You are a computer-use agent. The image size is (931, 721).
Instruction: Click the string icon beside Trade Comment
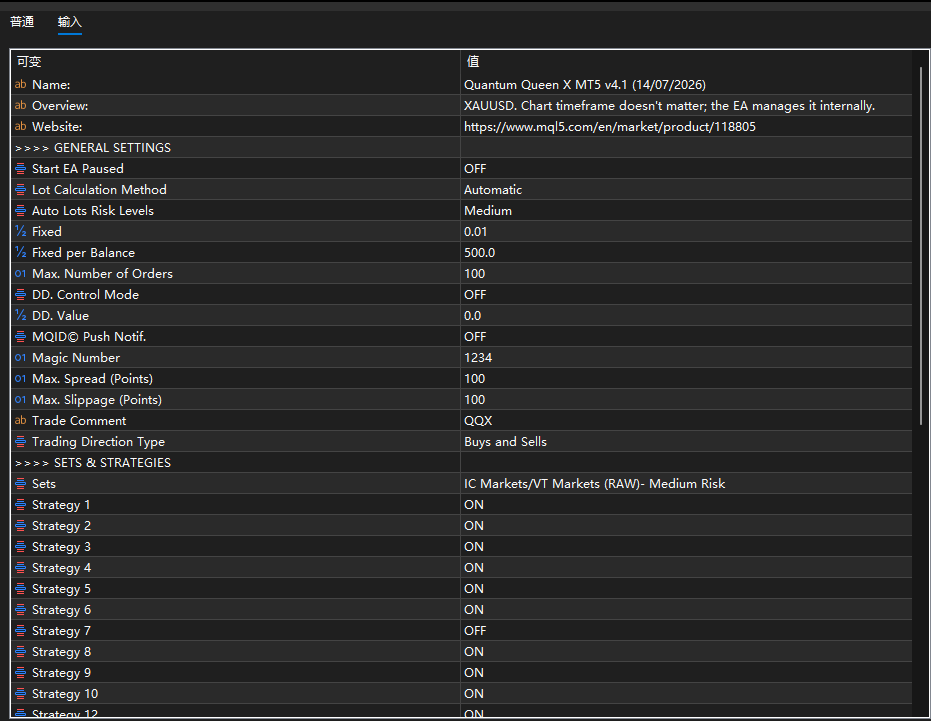pyautogui.click(x=20, y=420)
